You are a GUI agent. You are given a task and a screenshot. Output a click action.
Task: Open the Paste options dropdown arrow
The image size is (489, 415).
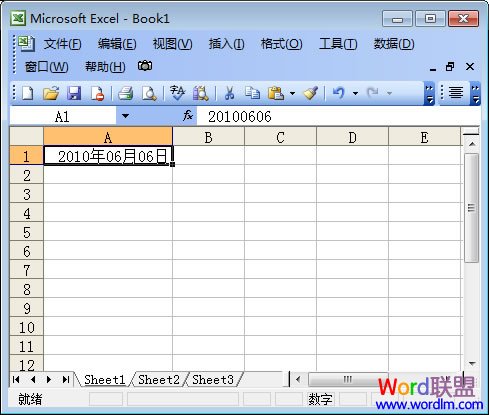pos(292,93)
